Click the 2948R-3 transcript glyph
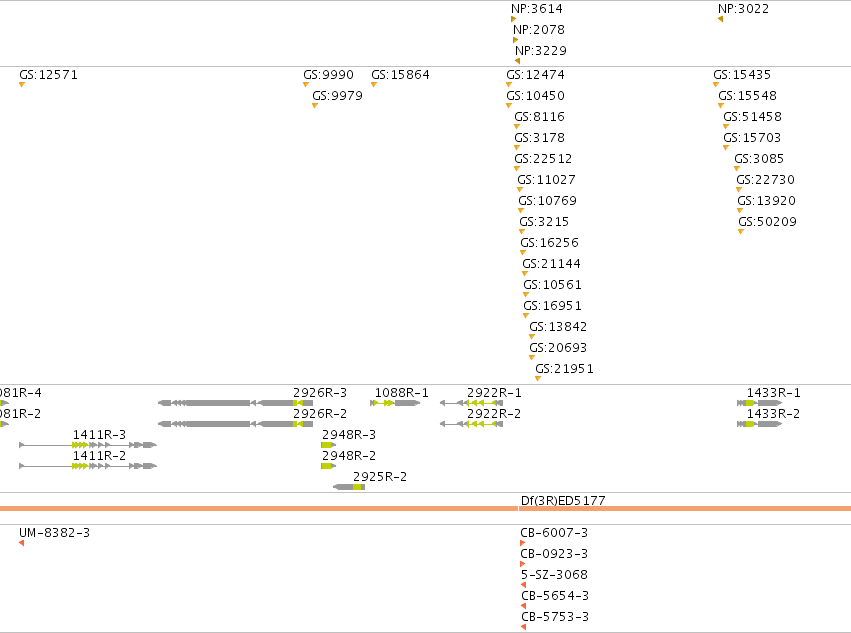Viewport: 851px width, 633px height. click(x=328, y=445)
